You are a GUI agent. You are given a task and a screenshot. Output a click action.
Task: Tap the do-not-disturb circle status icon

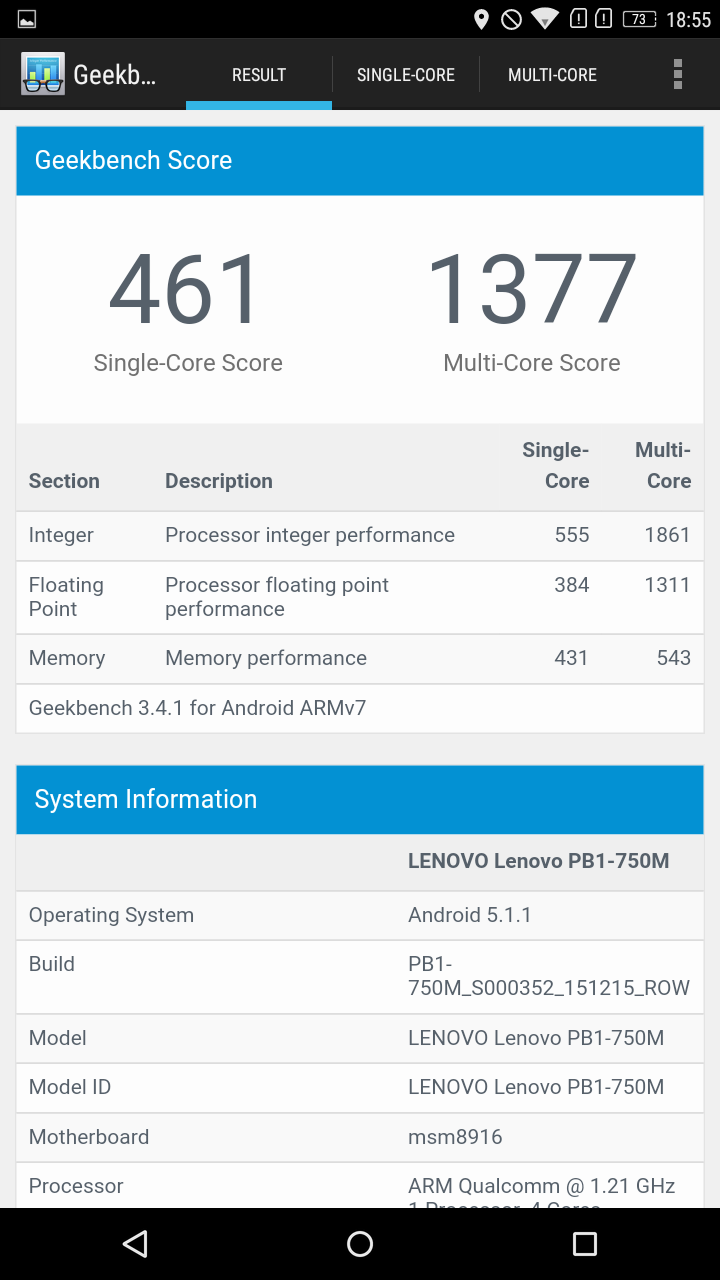[x=511, y=19]
